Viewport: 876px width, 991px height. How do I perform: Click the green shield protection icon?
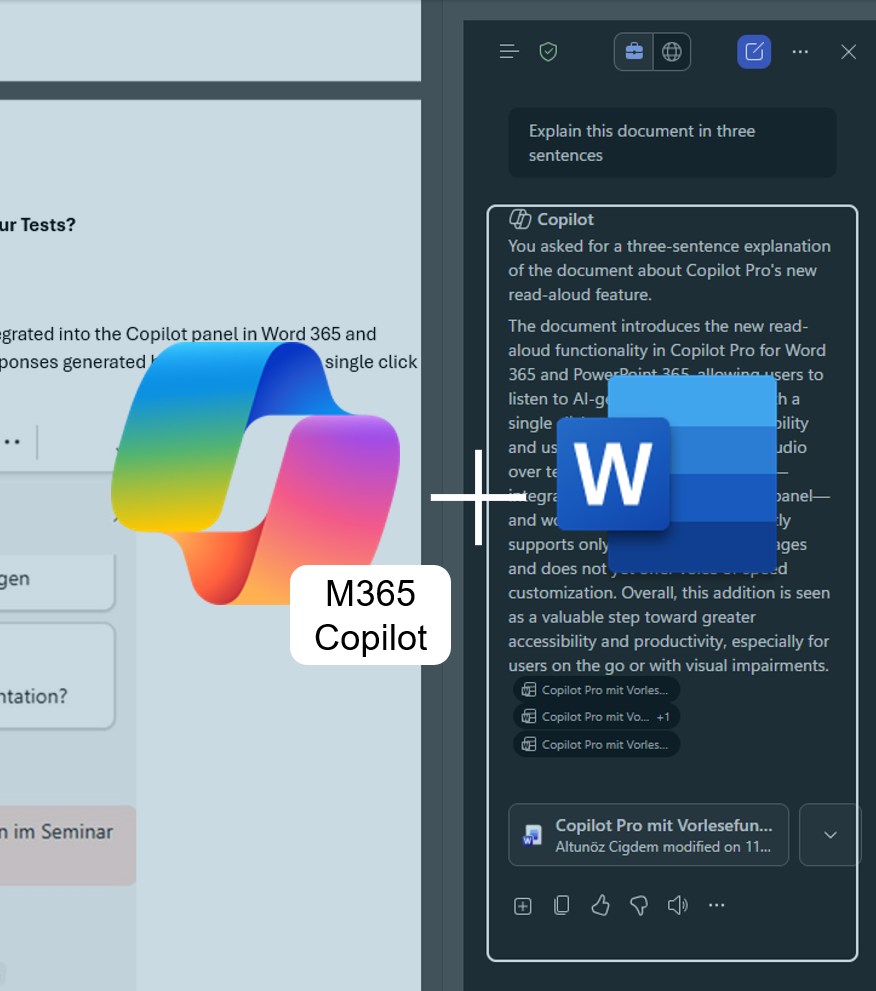click(x=548, y=52)
